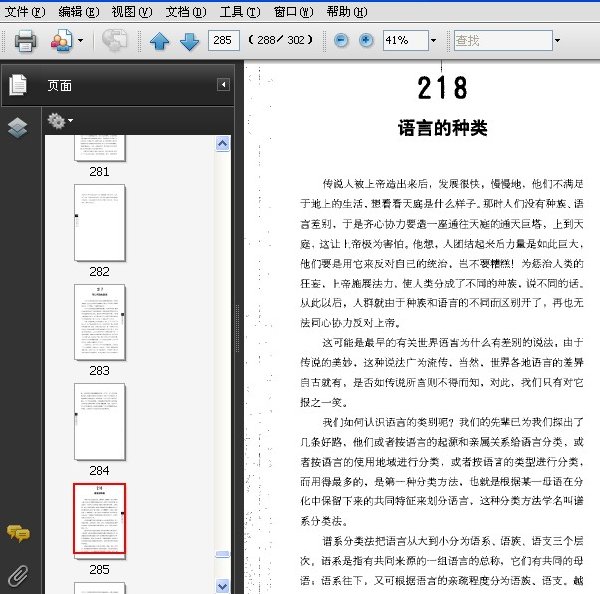Click the 查找 search field

tap(503, 40)
